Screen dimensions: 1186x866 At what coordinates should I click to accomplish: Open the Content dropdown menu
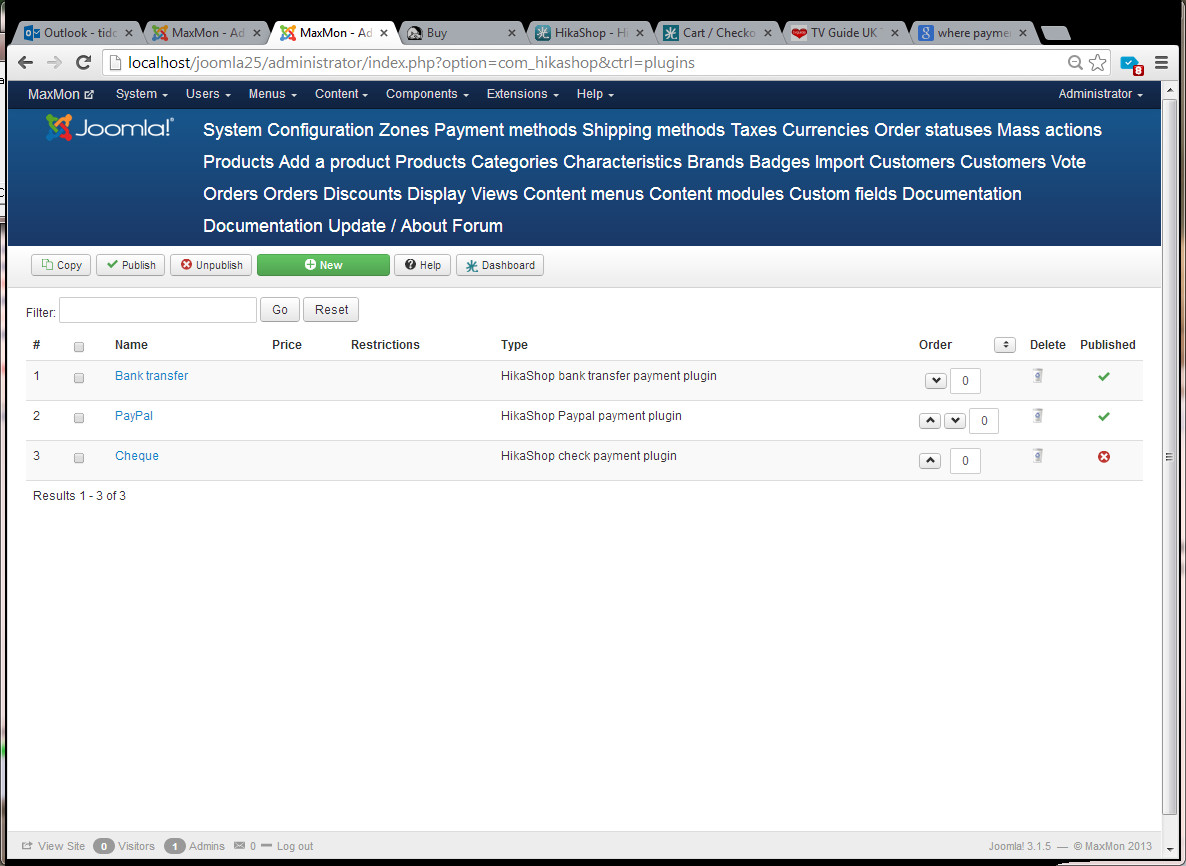pyautogui.click(x=341, y=94)
